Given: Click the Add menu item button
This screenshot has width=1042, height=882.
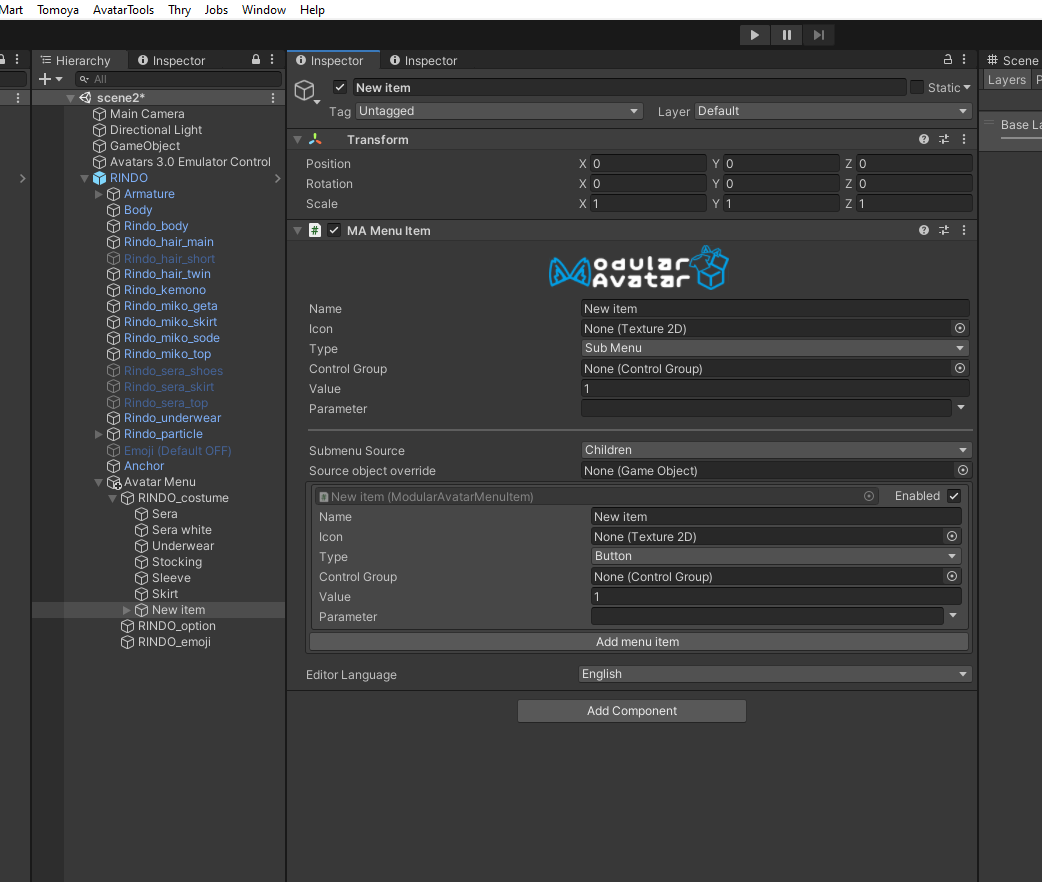Looking at the screenshot, I should [x=638, y=641].
